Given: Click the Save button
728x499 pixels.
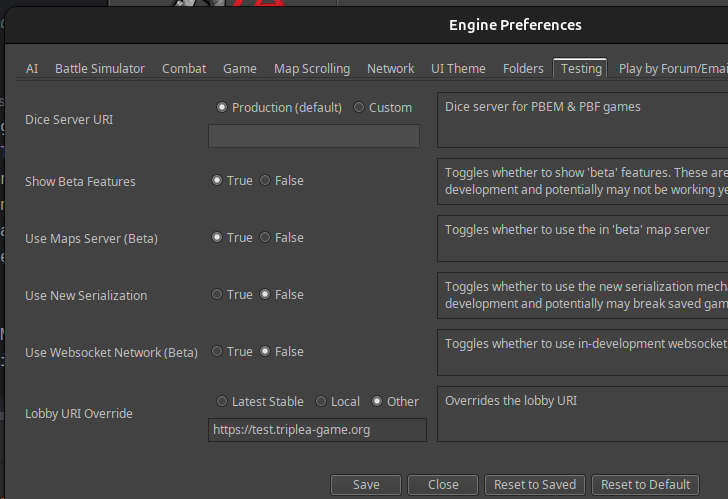Looking at the screenshot, I should click(x=366, y=484).
